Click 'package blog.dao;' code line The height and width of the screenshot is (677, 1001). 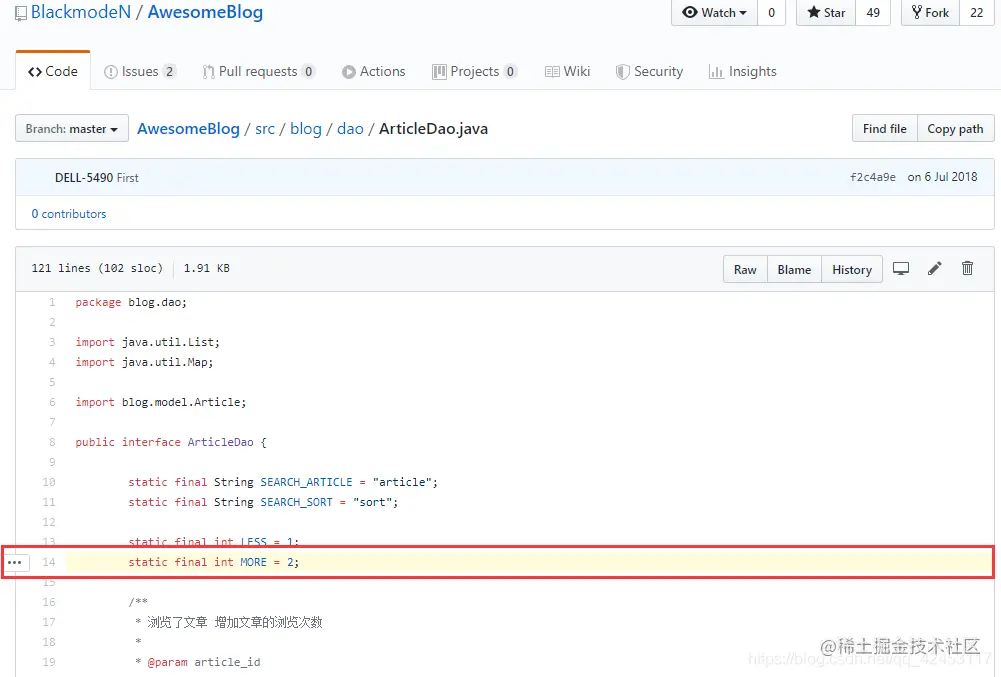[131, 302]
